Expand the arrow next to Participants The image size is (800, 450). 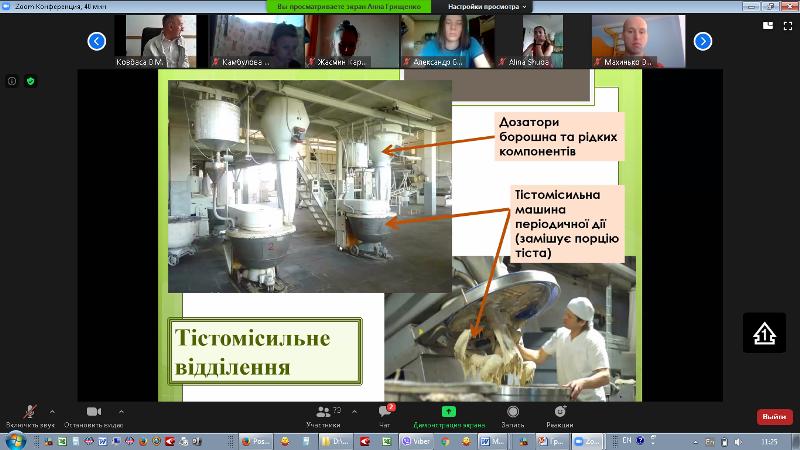tap(355, 411)
